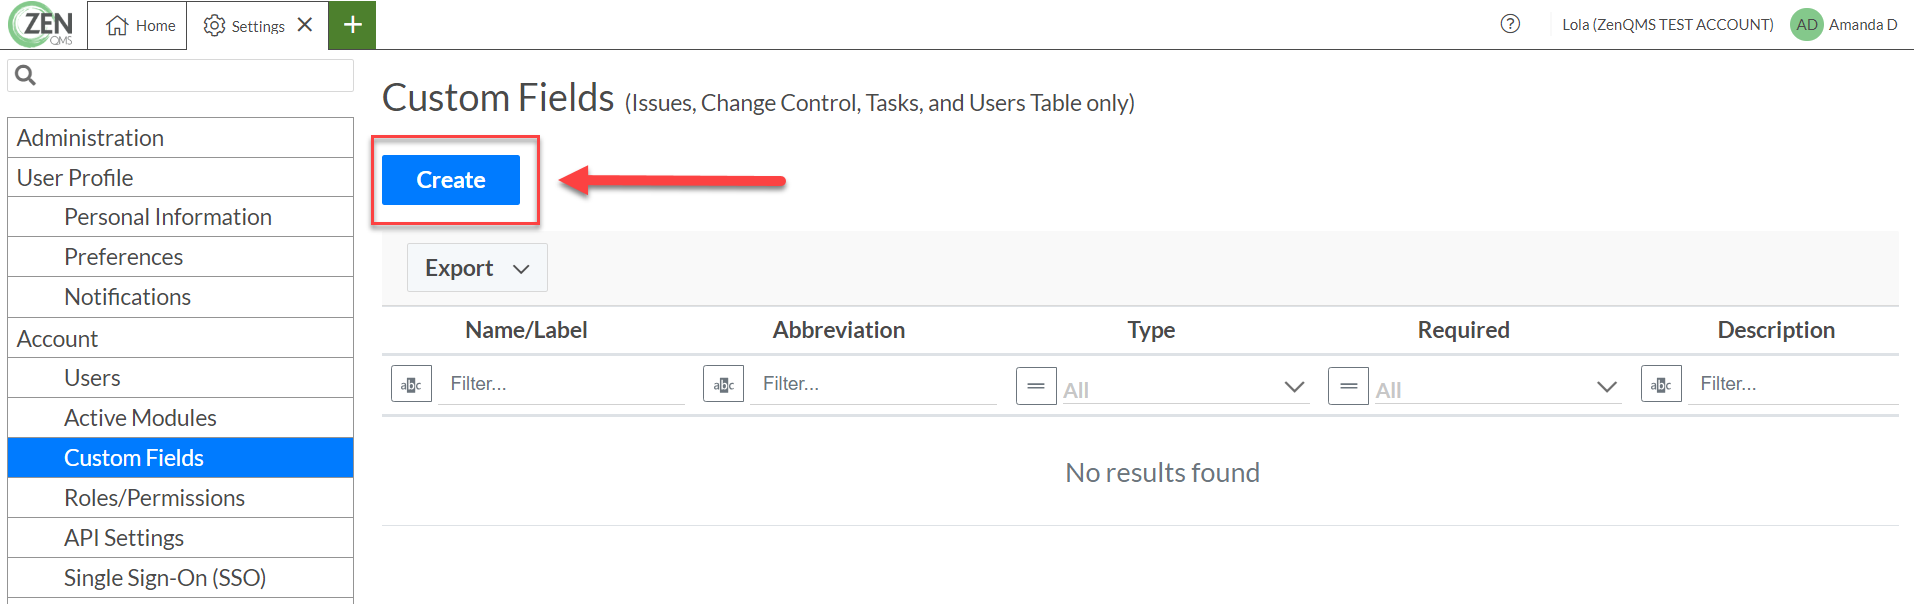Image resolution: width=1914 pixels, height=604 pixels.
Task: Click the Name/Label filter input field
Action: tap(562, 384)
